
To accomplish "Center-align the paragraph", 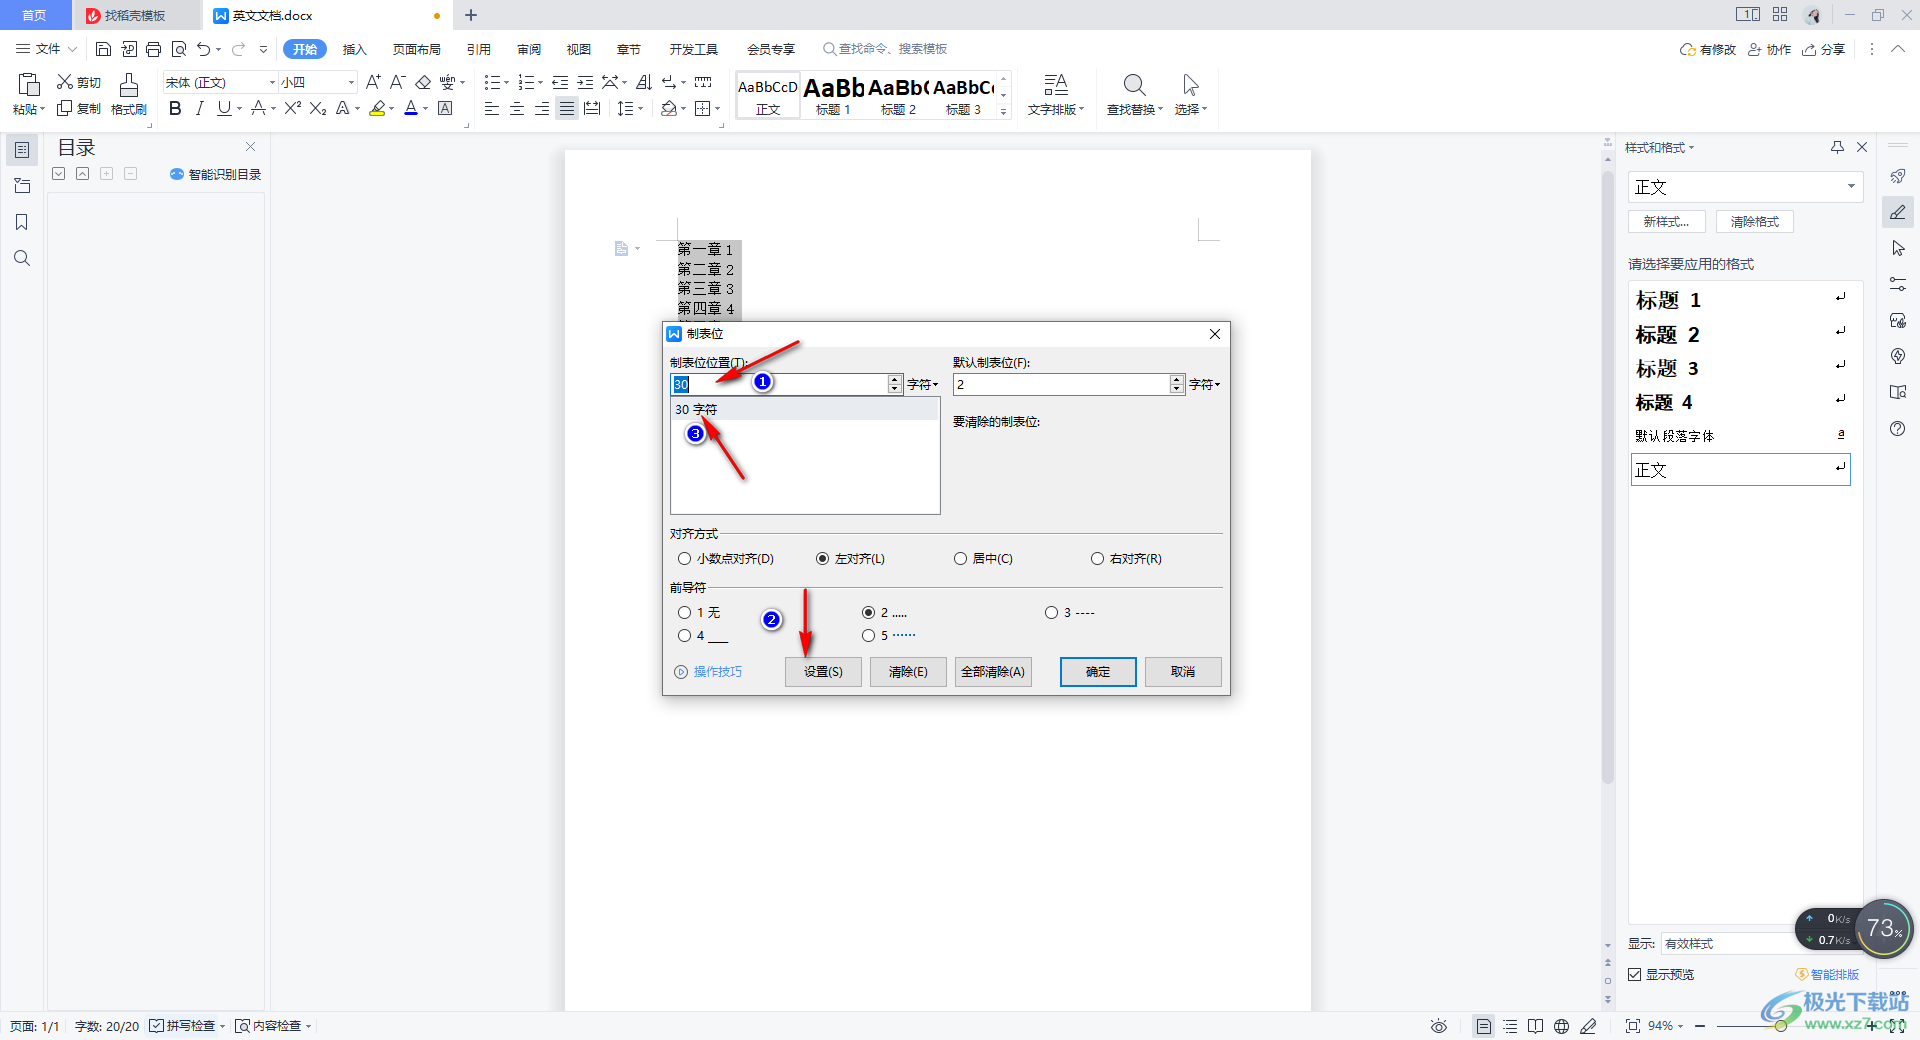I will (517, 108).
